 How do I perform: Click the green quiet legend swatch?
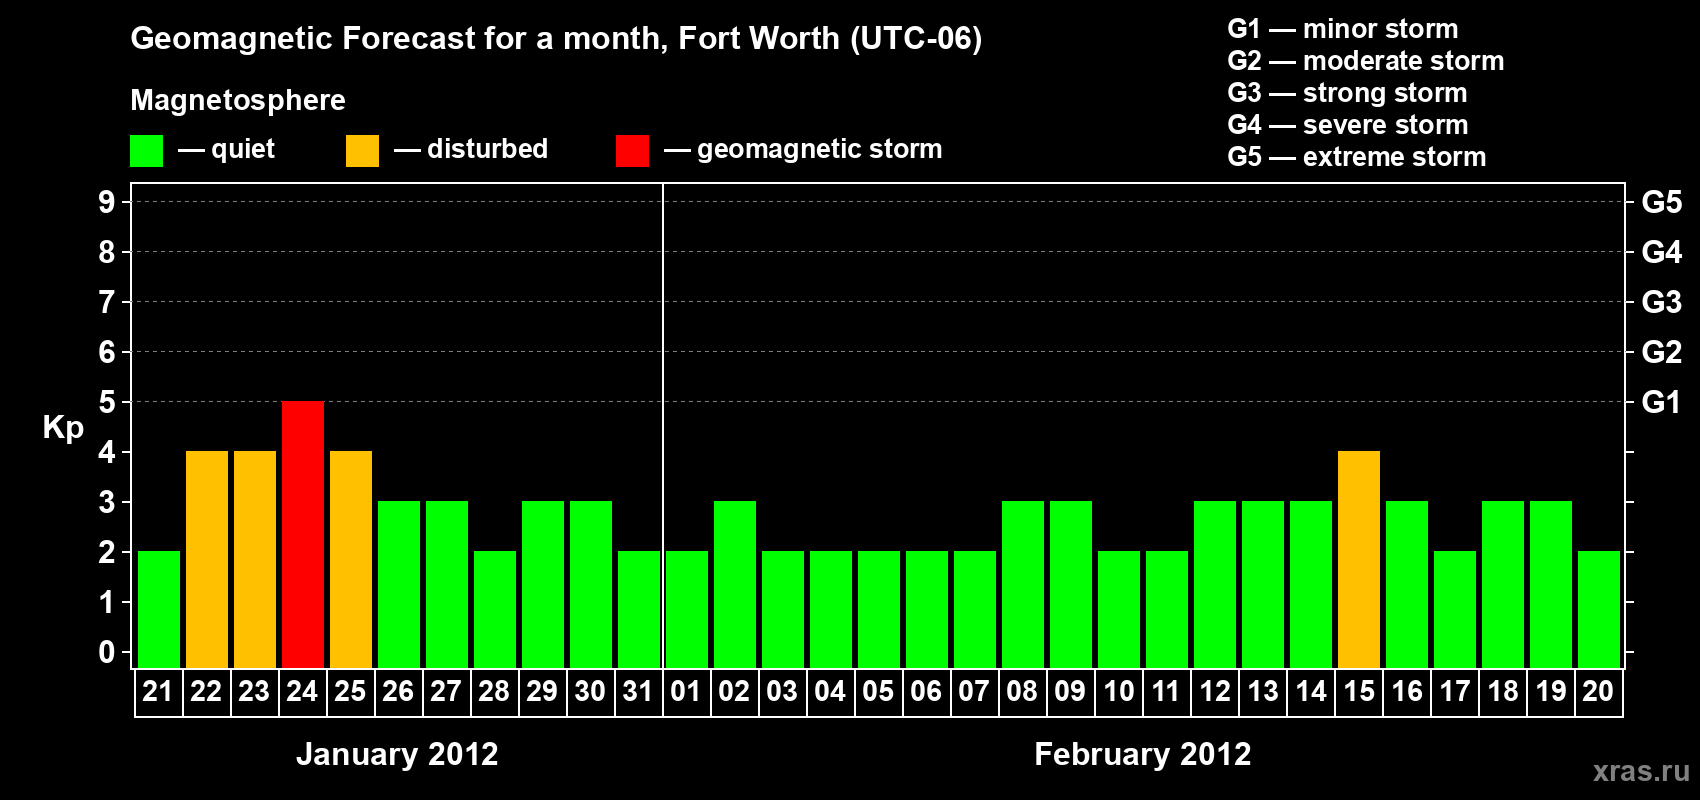pos(146,151)
